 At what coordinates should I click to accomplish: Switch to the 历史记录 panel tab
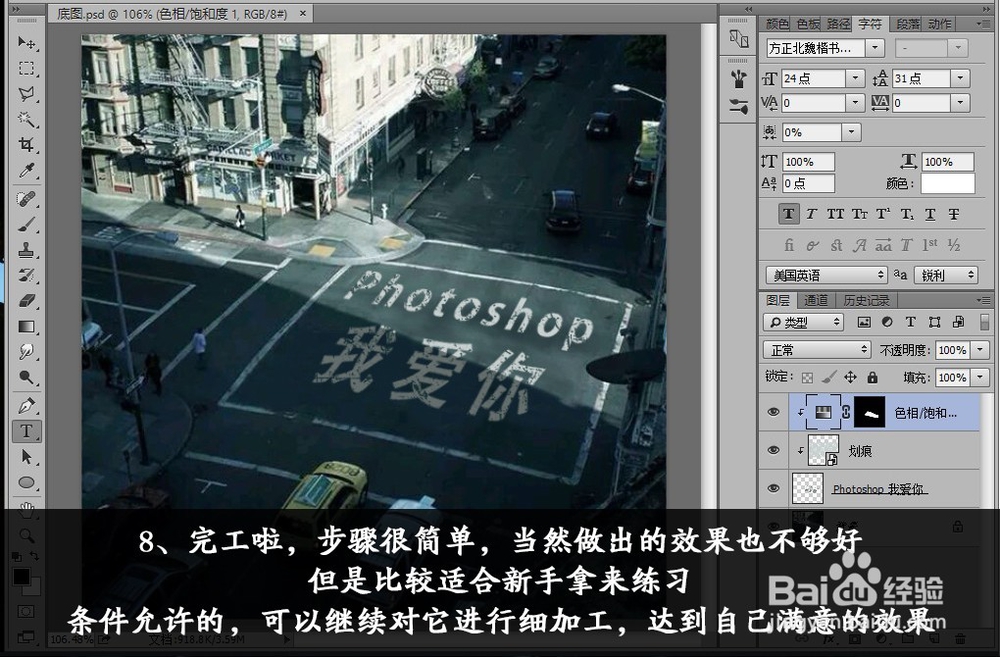[865, 300]
